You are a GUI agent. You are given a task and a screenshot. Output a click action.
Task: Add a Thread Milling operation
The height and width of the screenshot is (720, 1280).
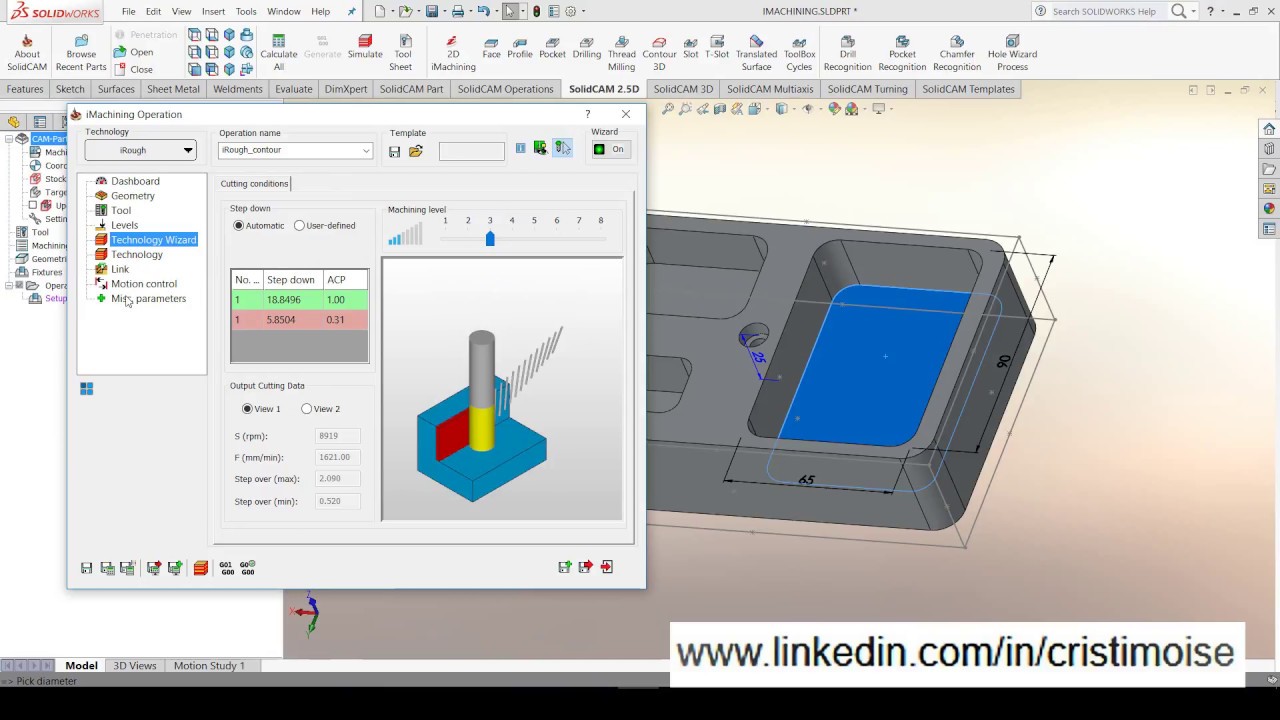point(621,54)
